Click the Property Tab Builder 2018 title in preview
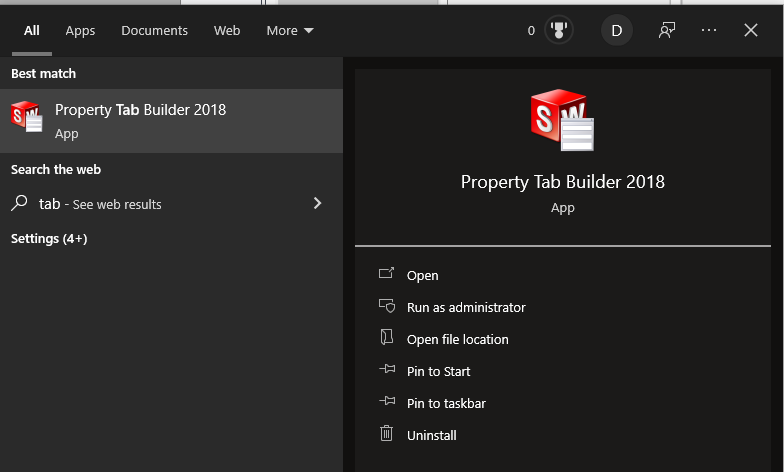 [x=562, y=182]
